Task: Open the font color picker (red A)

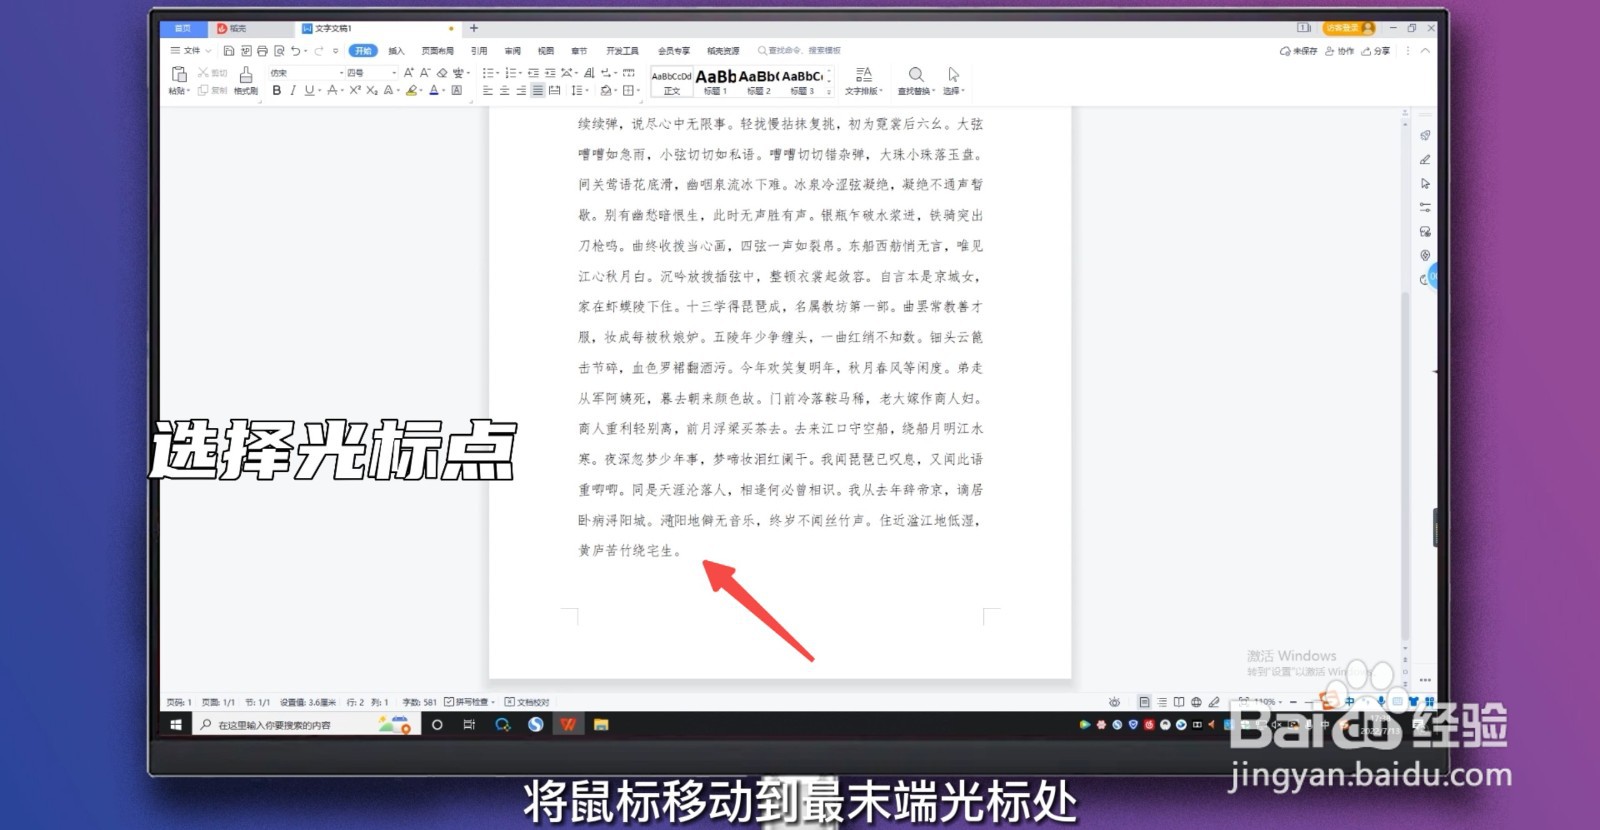Action: click(434, 90)
